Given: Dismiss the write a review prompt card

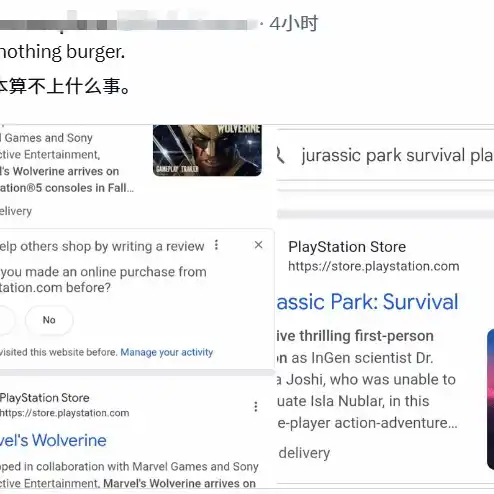Looking at the screenshot, I should click(x=258, y=245).
